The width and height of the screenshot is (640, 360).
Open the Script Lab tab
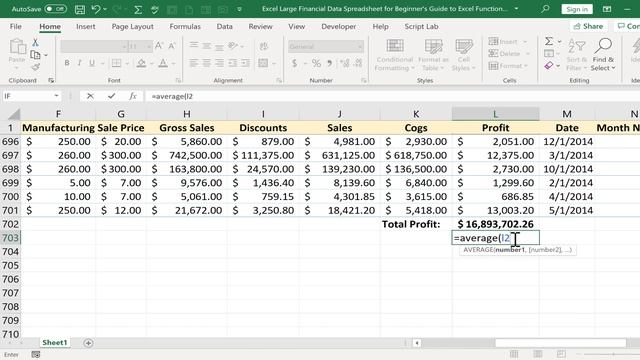tap(421, 27)
